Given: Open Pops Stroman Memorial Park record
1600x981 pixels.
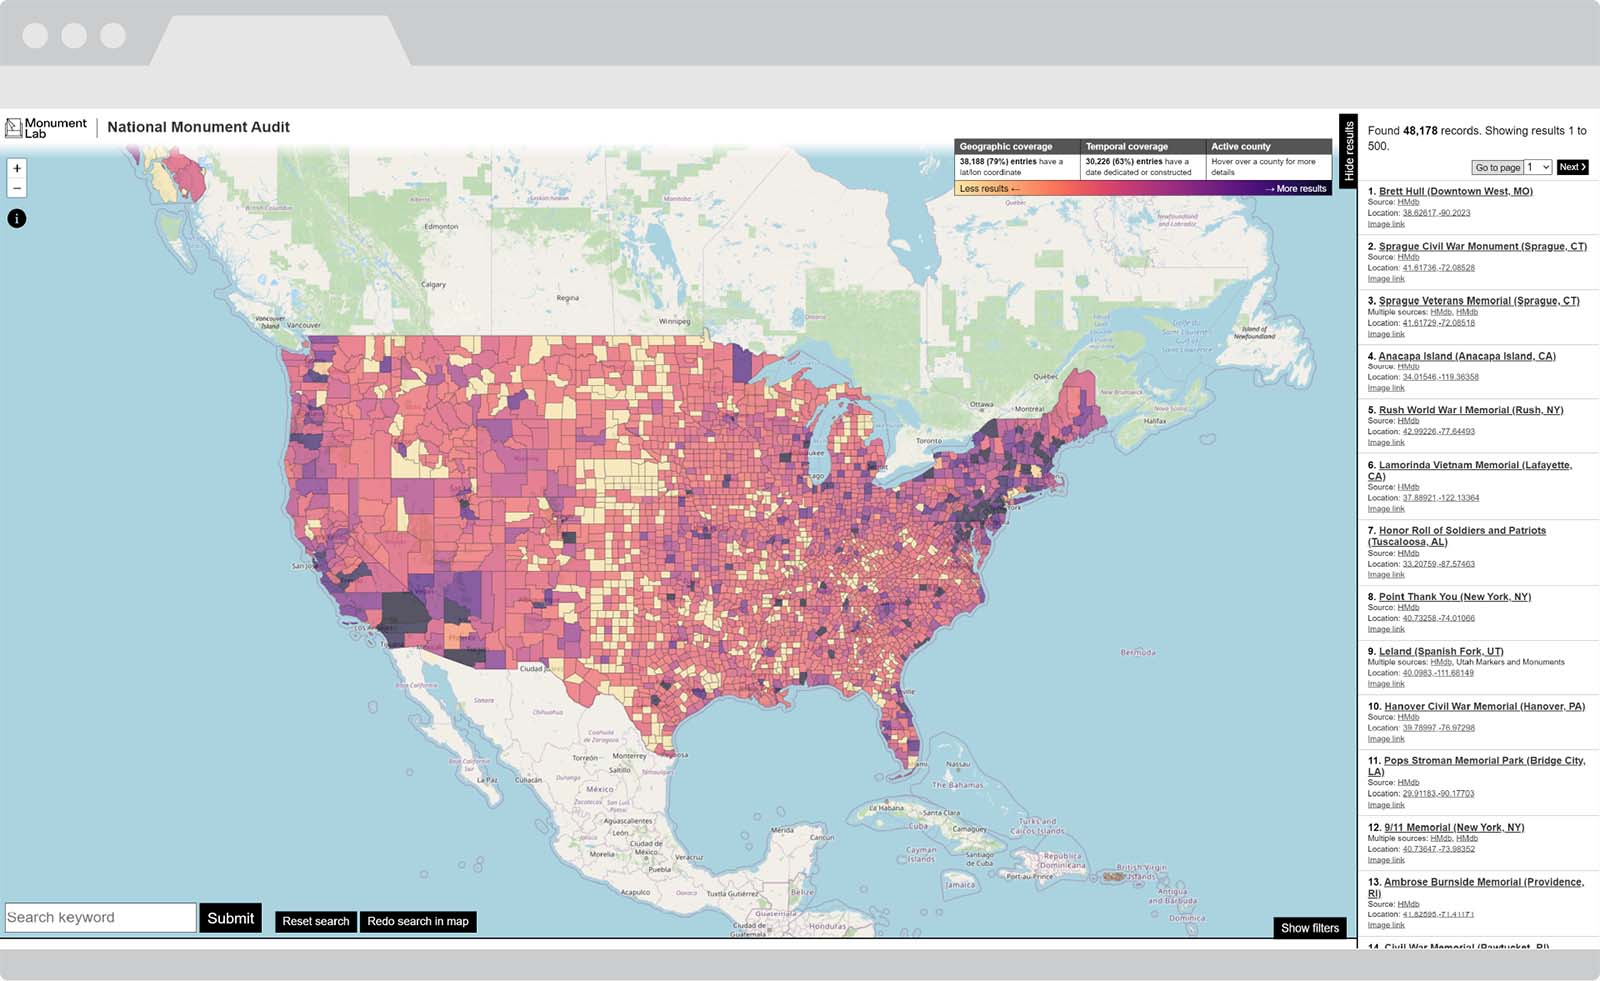Looking at the screenshot, I should click(1476, 766).
